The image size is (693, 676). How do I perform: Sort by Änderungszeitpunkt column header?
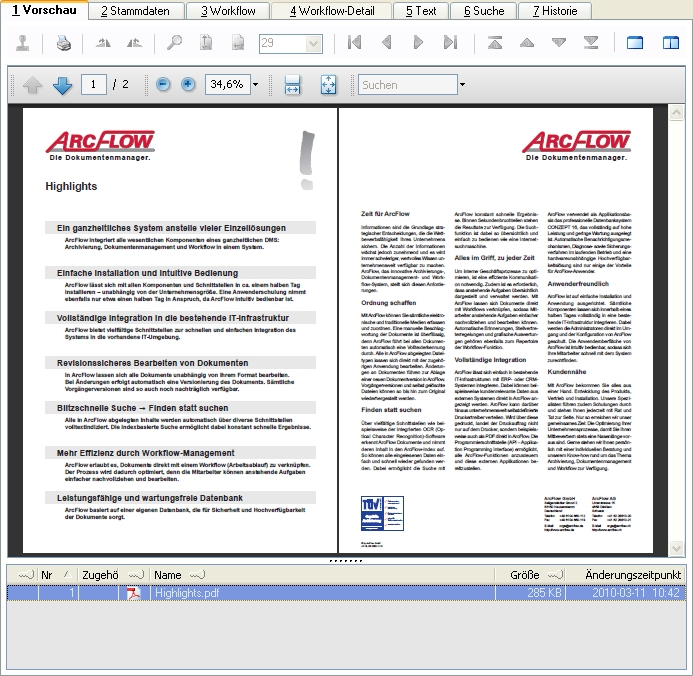click(x=626, y=575)
